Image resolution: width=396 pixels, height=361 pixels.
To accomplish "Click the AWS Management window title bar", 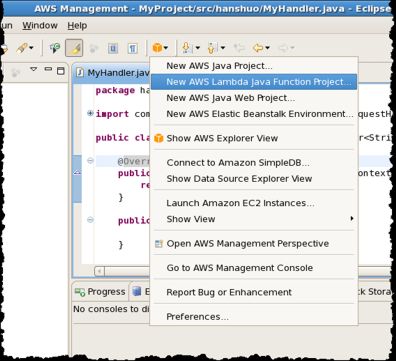I will (198, 8).
